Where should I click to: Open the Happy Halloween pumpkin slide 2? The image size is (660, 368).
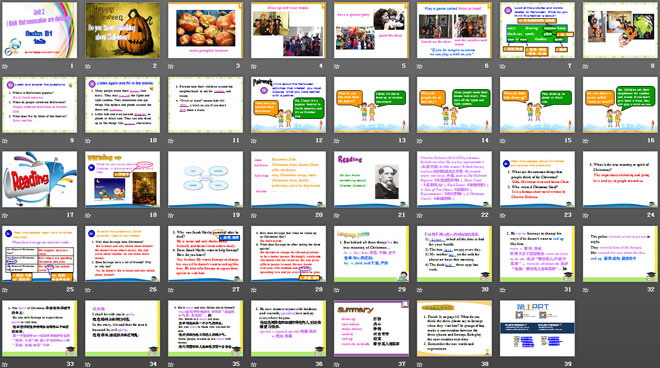(x=122, y=30)
